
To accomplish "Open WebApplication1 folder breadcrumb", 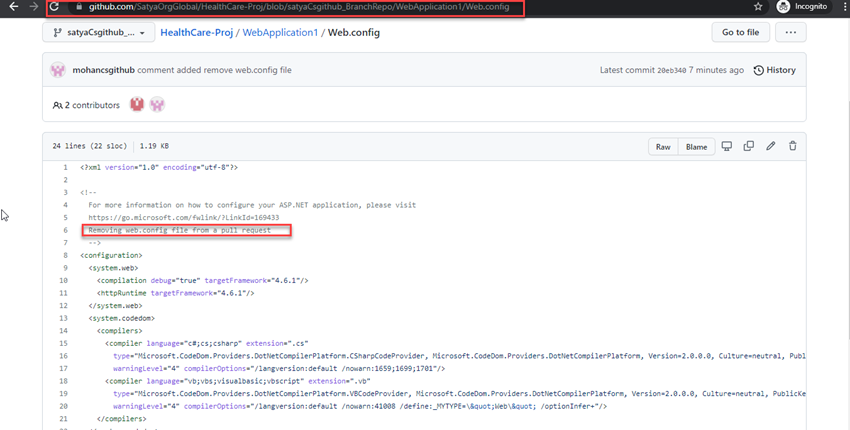I will tap(280, 33).
